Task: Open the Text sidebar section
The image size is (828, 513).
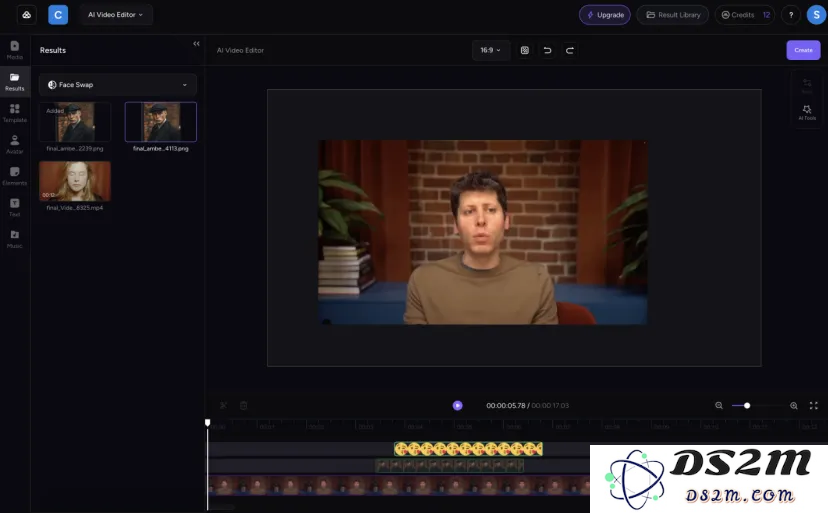Action: click(x=15, y=207)
